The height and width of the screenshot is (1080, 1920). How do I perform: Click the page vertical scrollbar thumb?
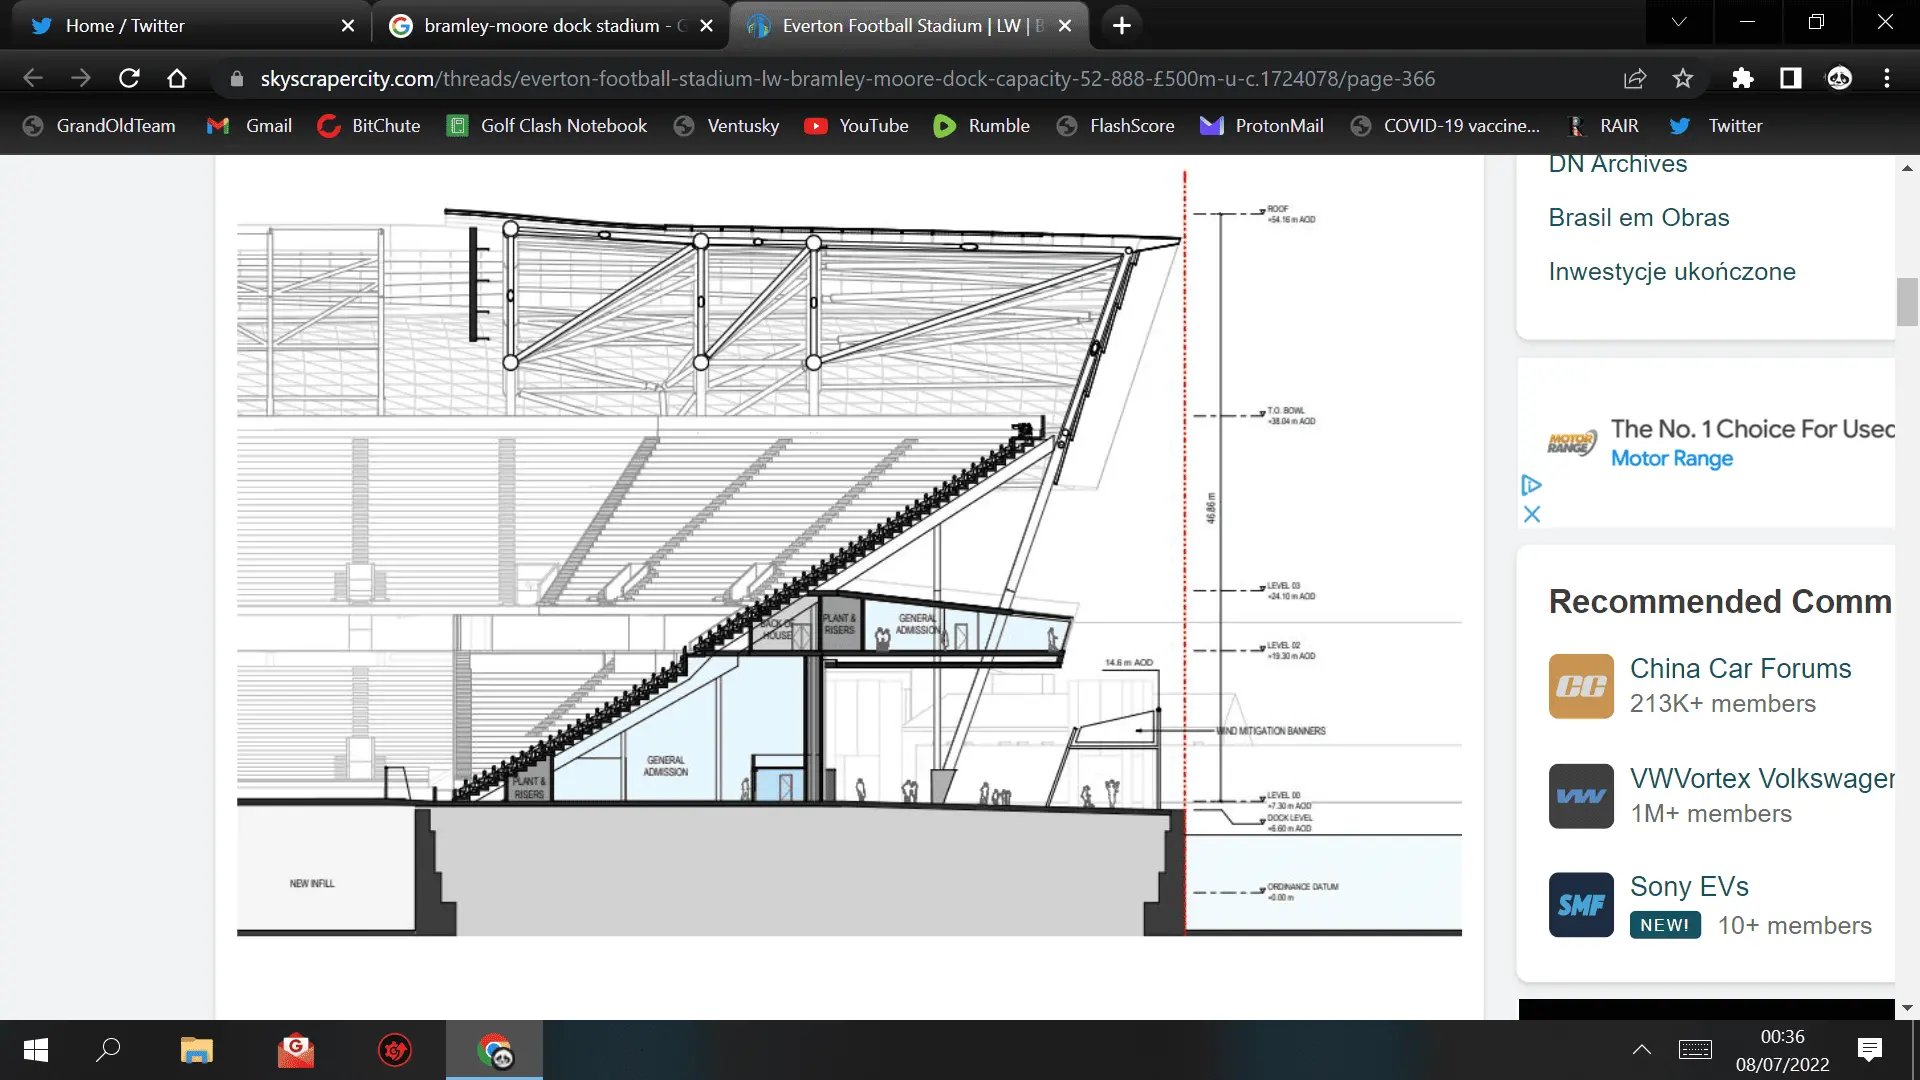pyautogui.click(x=1907, y=302)
